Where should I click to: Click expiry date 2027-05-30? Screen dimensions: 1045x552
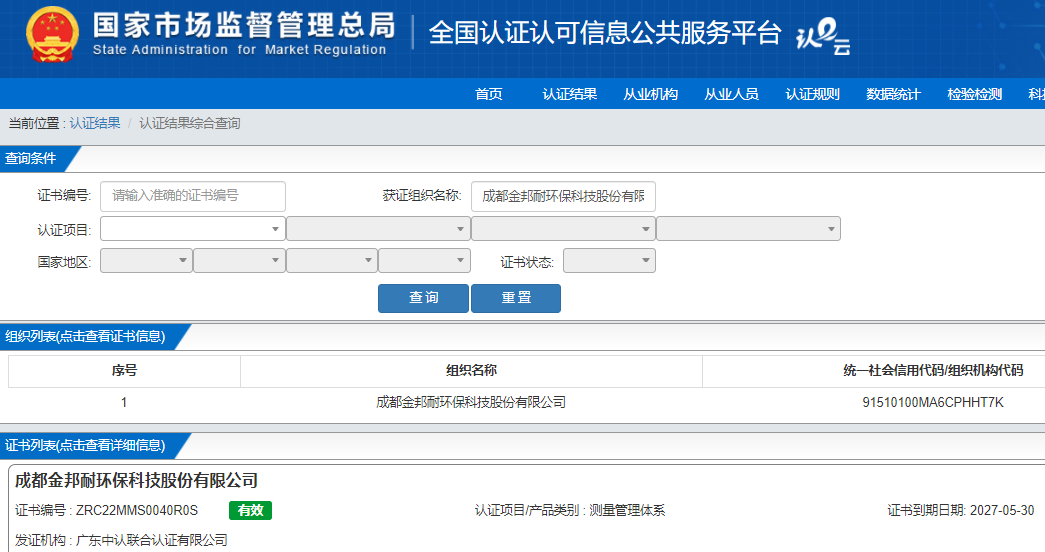(x=1002, y=511)
